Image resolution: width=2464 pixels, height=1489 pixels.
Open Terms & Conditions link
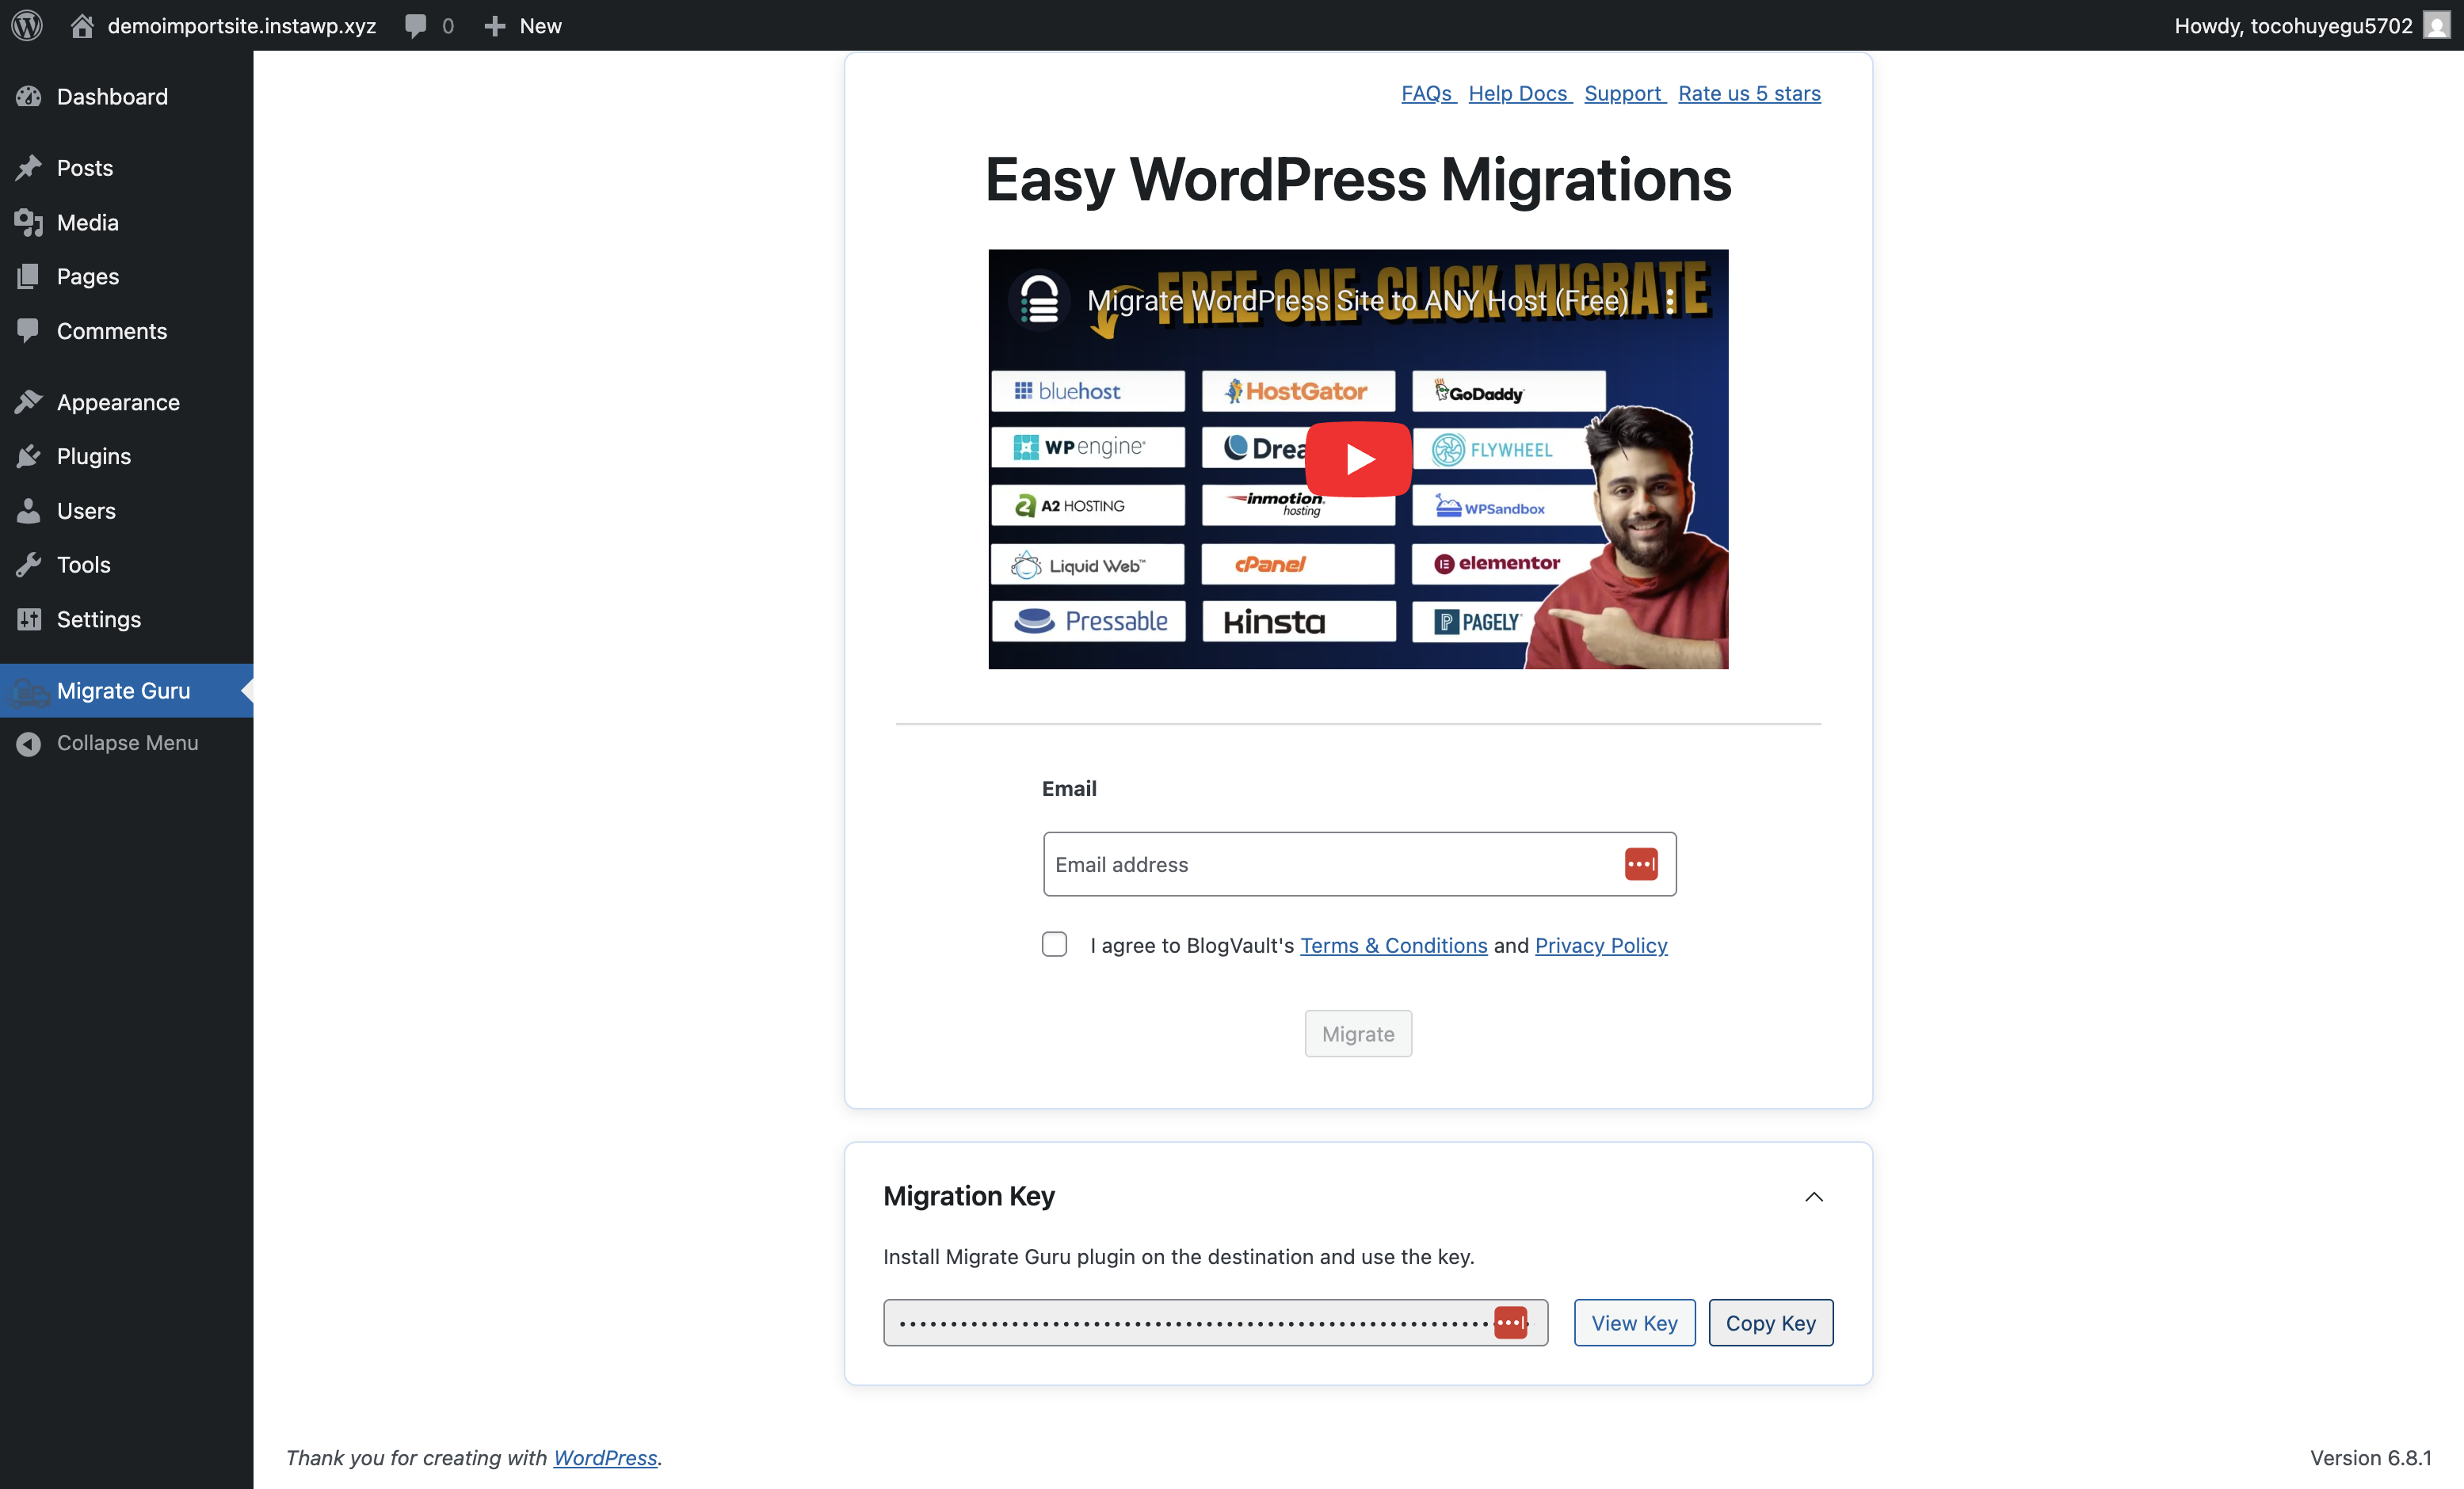(x=1393, y=945)
